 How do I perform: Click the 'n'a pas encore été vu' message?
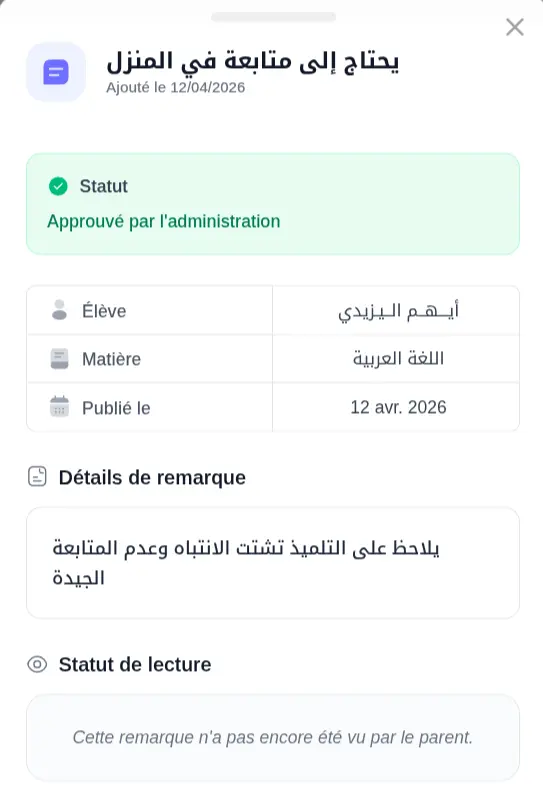click(273, 737)
